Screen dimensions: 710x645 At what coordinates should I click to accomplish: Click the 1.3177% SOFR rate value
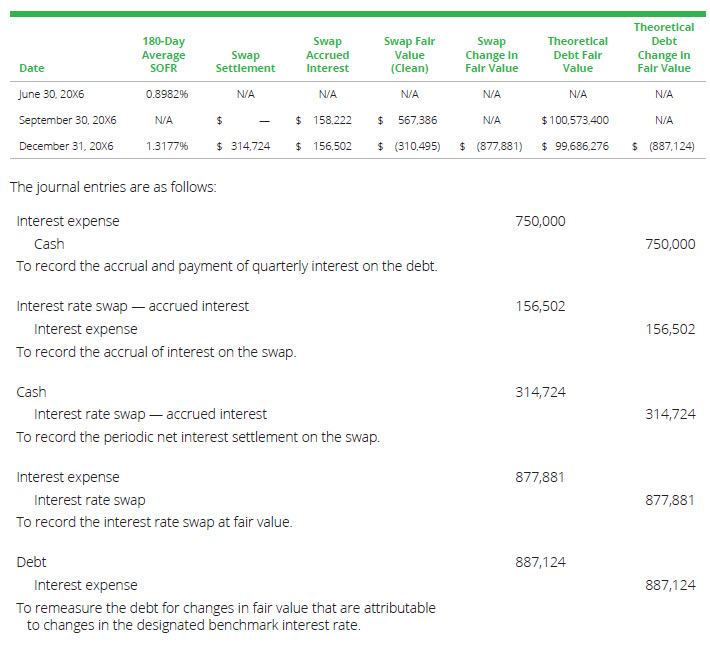tap(167, 146)
